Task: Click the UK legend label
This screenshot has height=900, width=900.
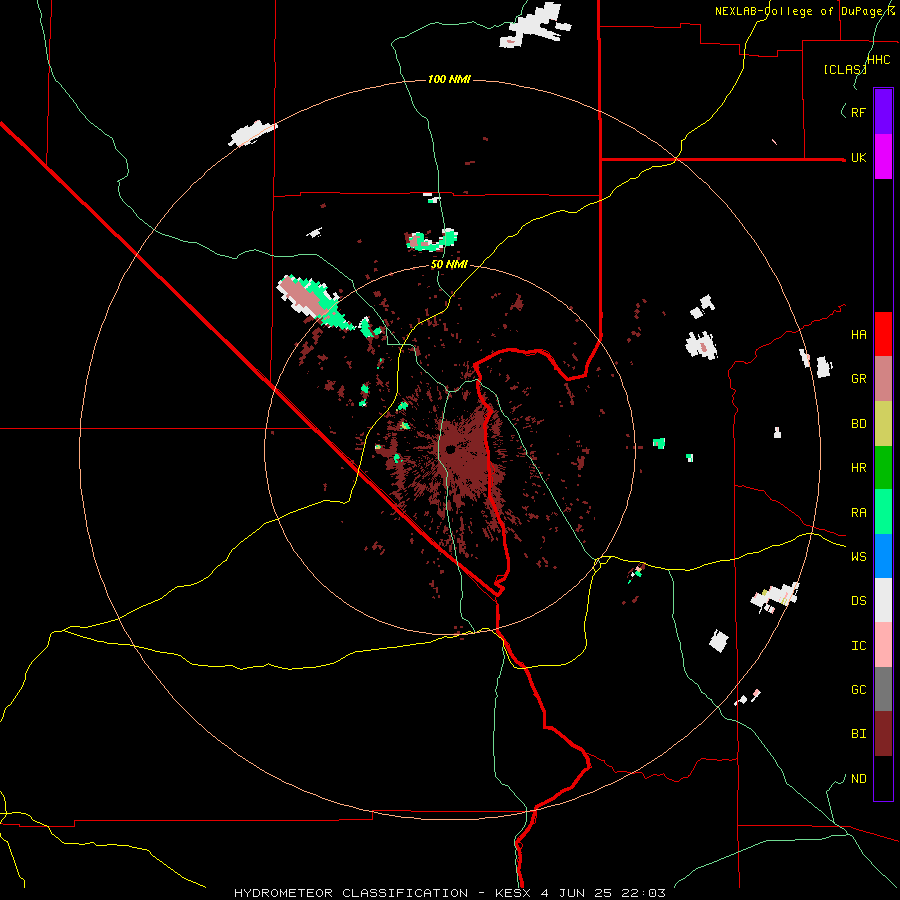Action: point(858,157)
